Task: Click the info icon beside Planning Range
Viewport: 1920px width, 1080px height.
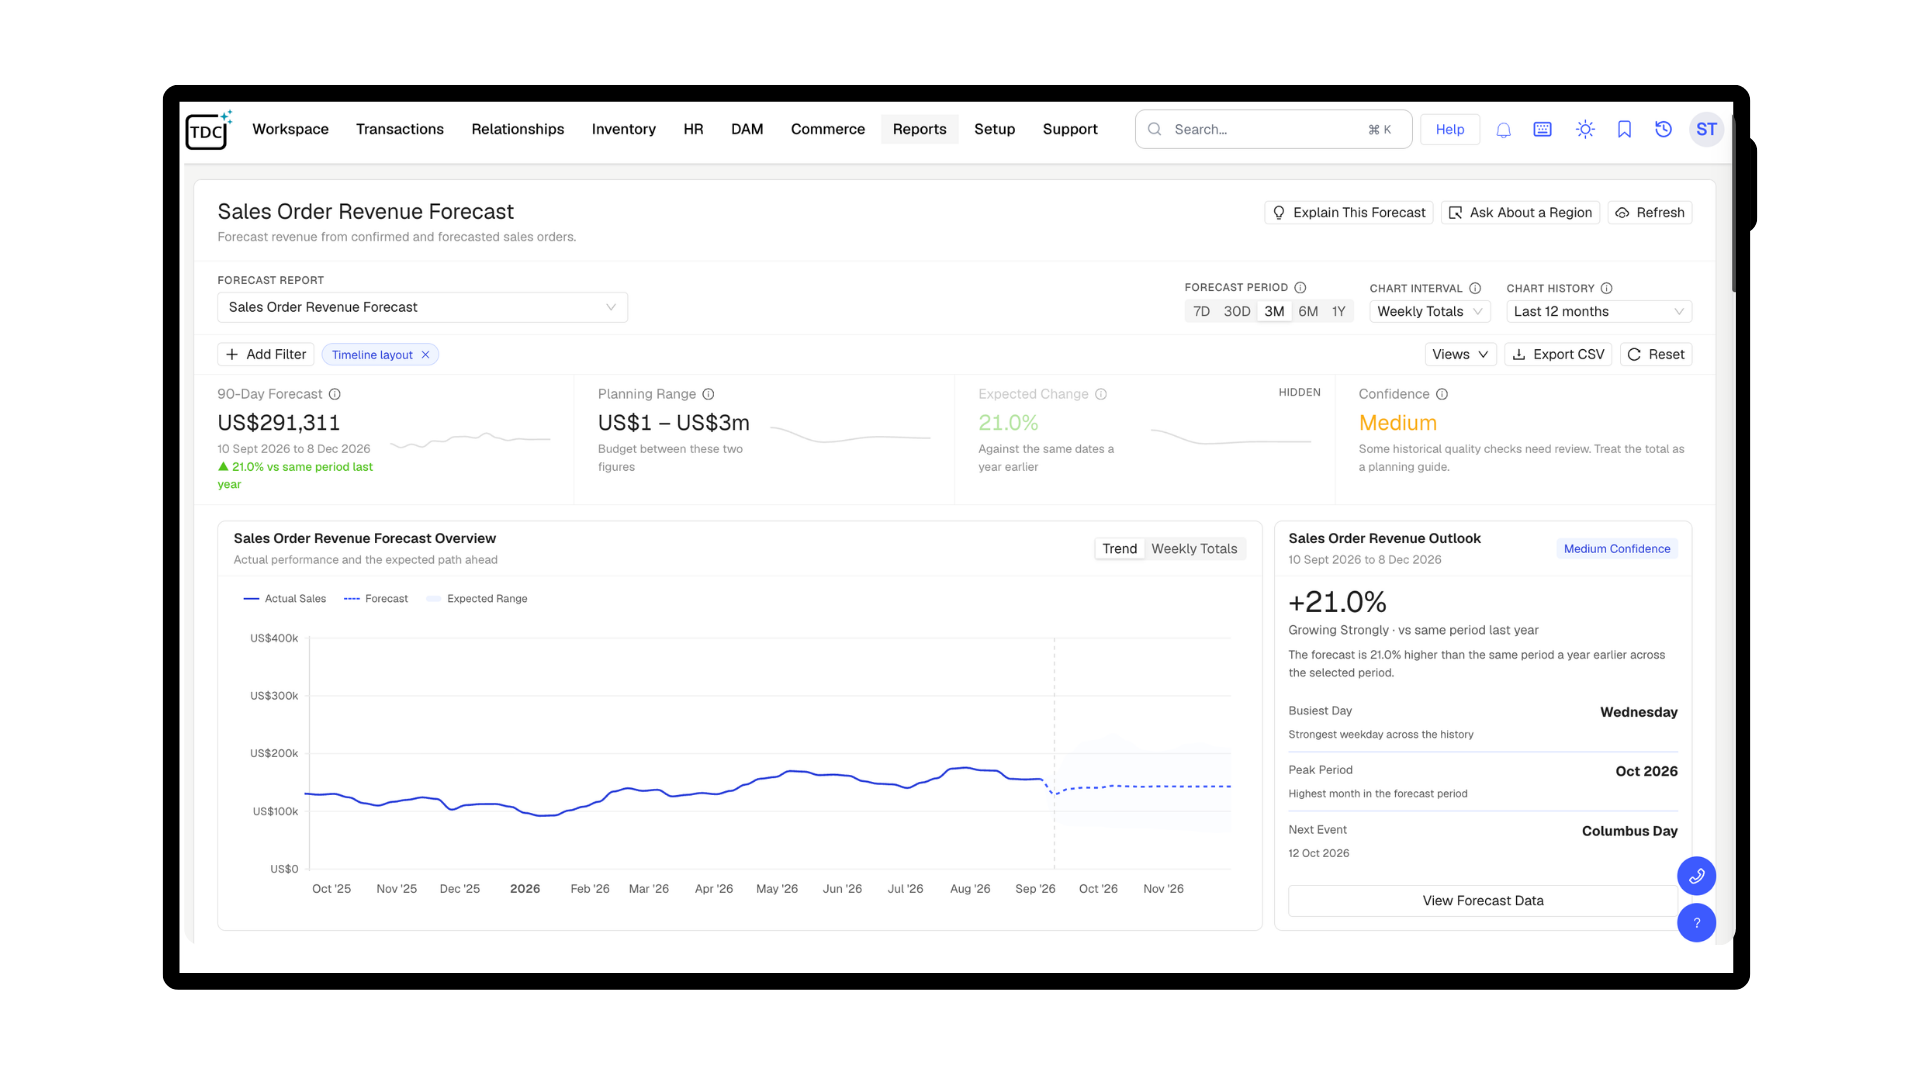Action: [708, 394]
